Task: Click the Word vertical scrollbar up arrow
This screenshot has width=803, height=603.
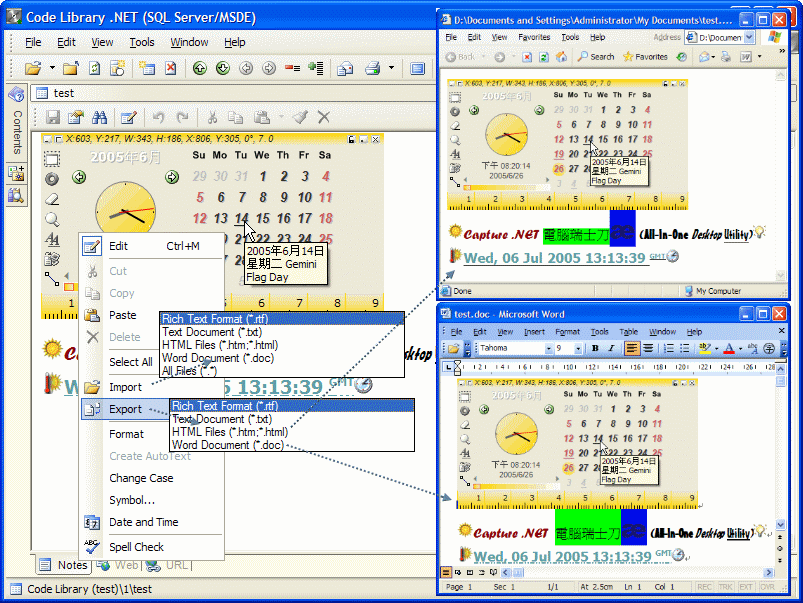Action: point(781,369)
